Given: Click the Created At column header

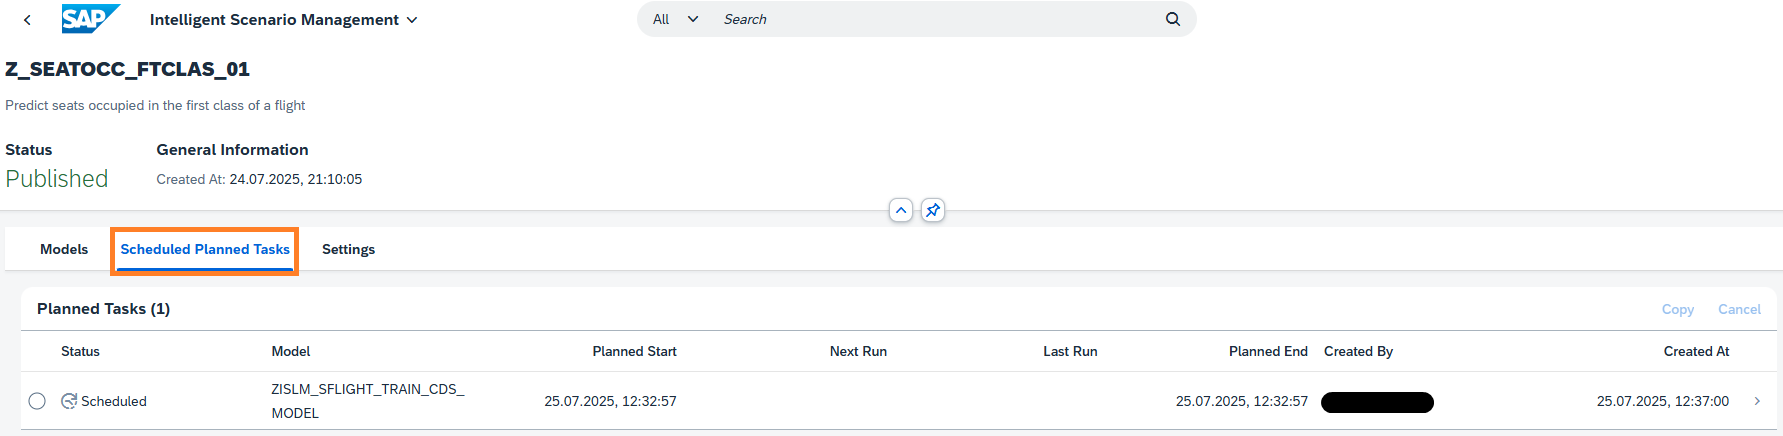Looking at the screenshot, I should [x=1696, y=351].
